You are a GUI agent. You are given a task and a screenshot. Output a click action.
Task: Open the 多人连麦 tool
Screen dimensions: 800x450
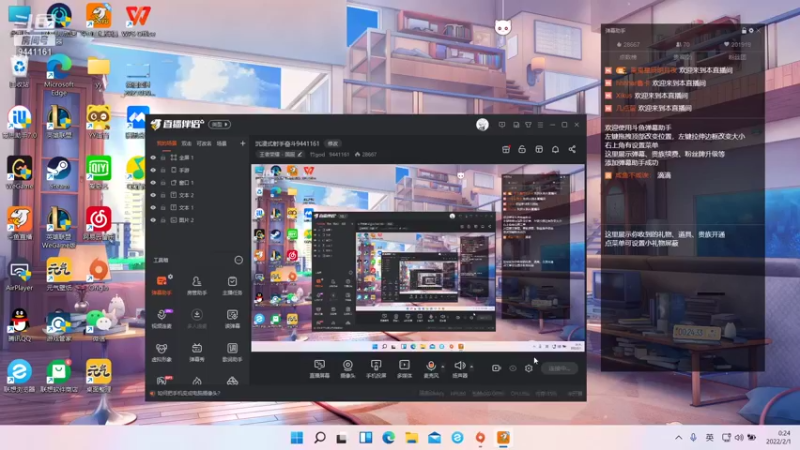(196, 318)
